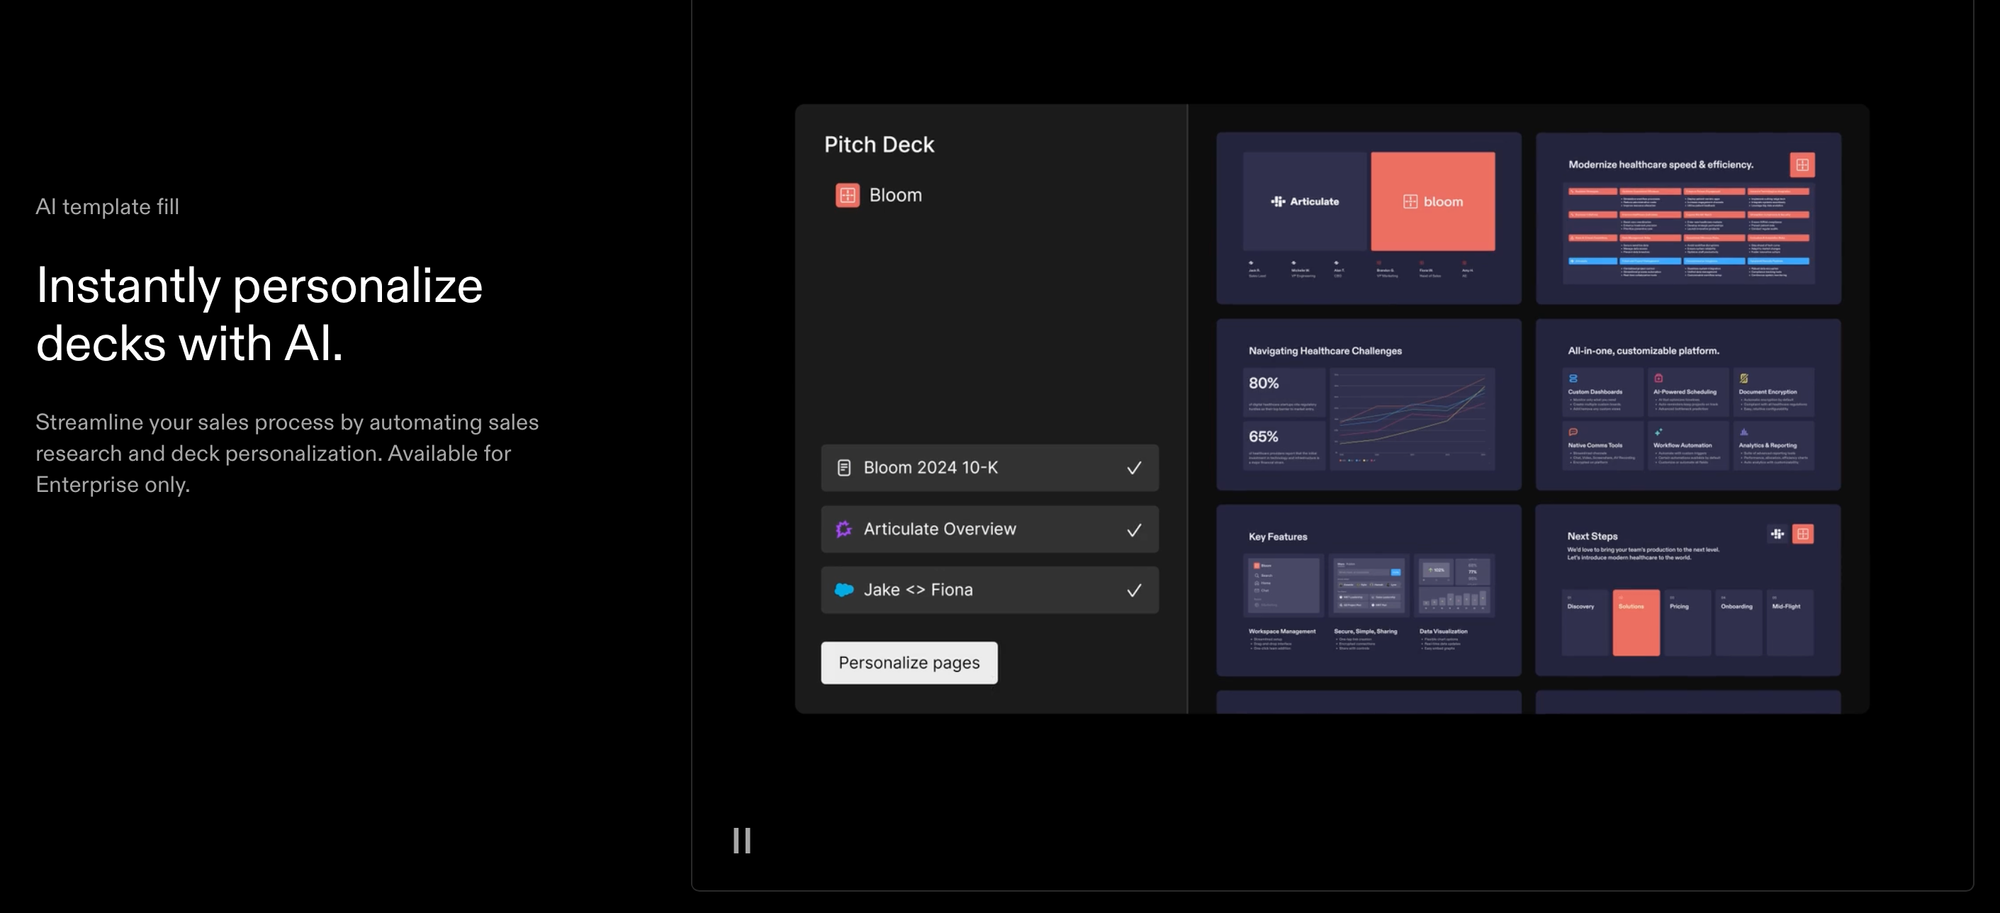Click the Articulate tile on the cover slide
Image resolution: width=2000 pixels, height=913 pixels.
pos(1305,201)
